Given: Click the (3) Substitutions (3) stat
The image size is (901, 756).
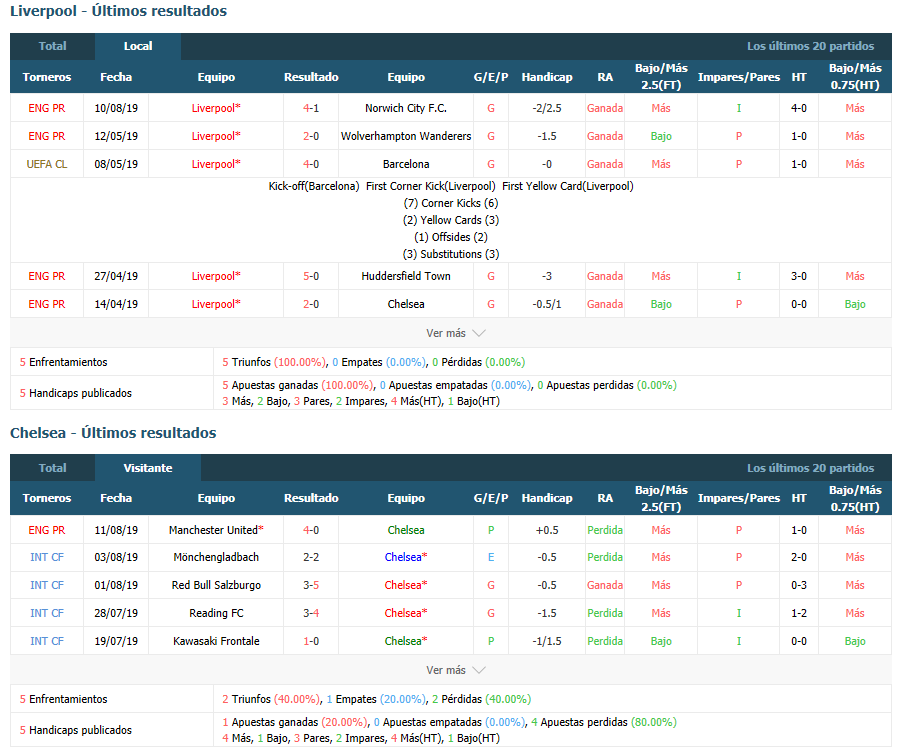Looking at the screenshot, I should click(x=451, y=254).
